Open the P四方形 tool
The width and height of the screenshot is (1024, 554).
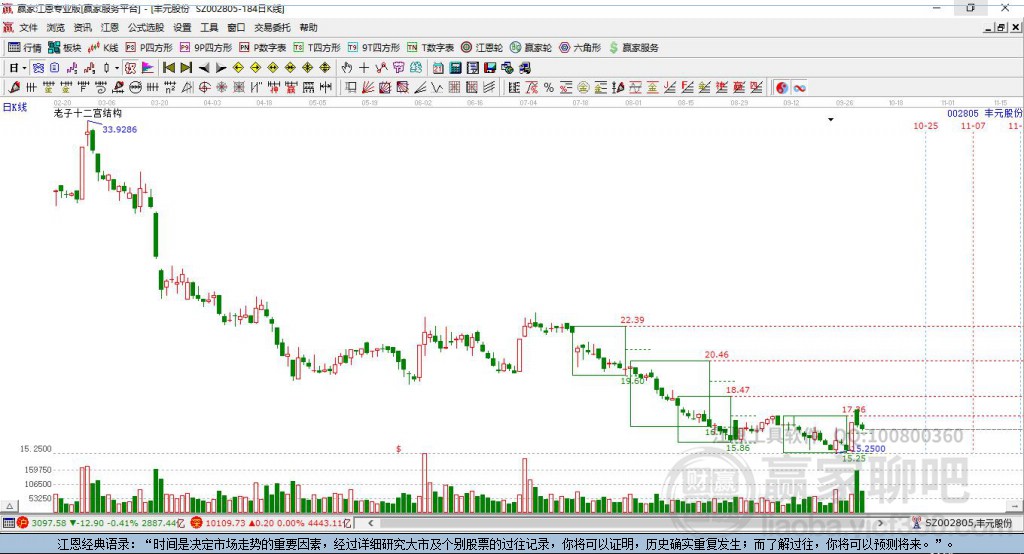pyautogui.click(x=149, y=48)
